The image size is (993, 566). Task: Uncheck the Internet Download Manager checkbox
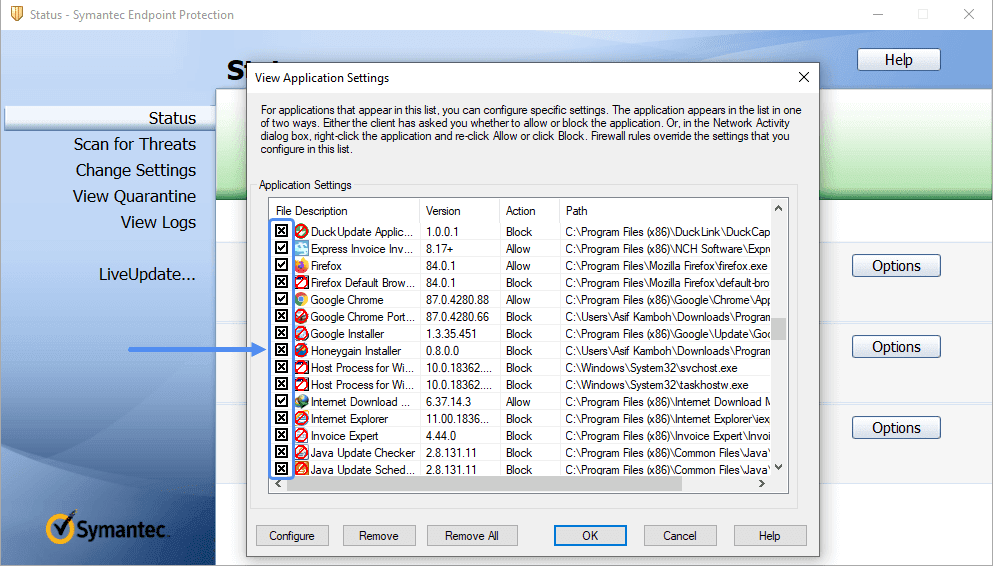281,401
